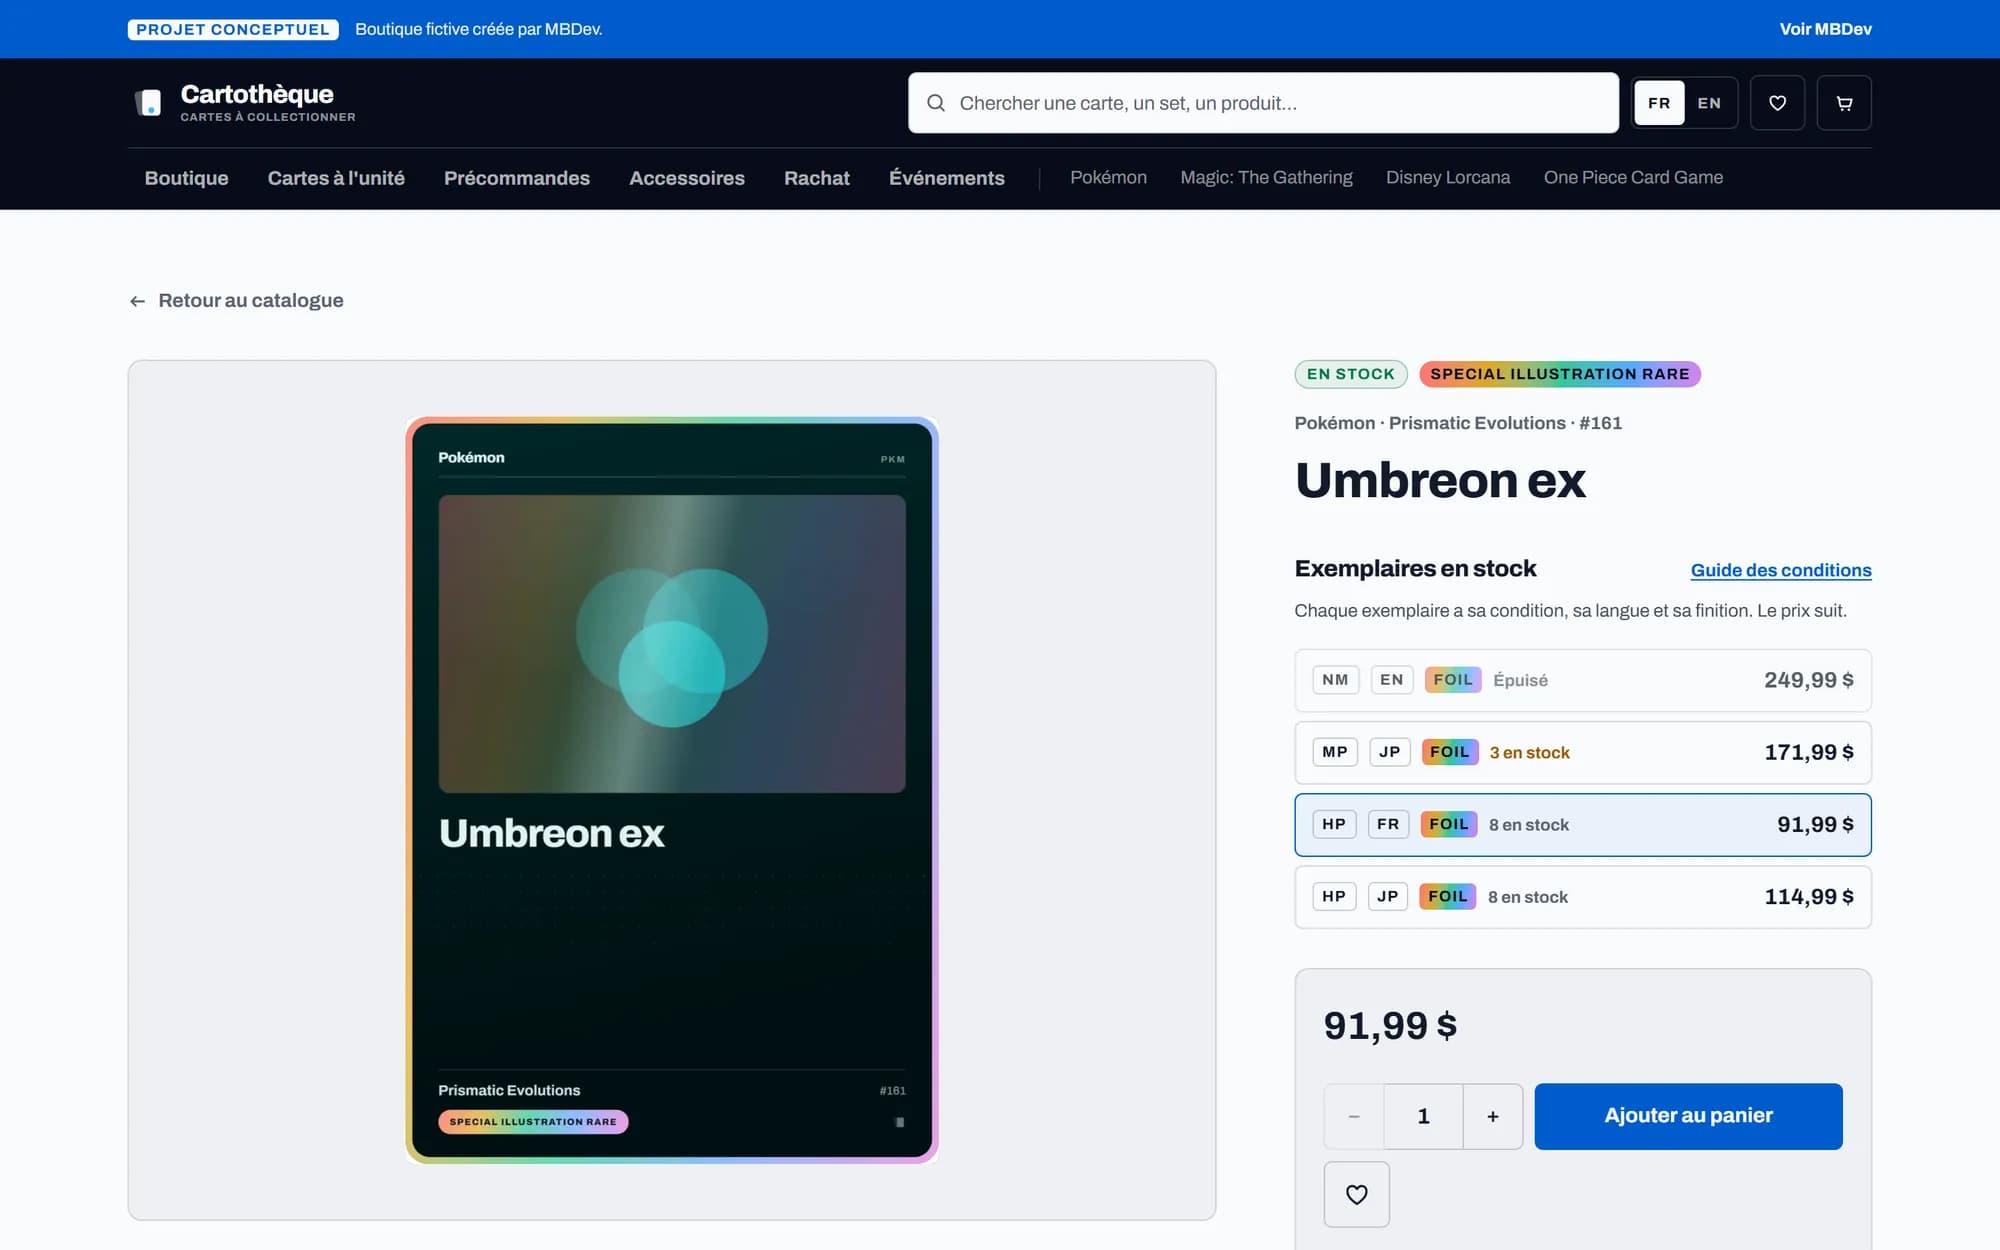
Task: Click the Umbreon ex card image
Action: 672,790
